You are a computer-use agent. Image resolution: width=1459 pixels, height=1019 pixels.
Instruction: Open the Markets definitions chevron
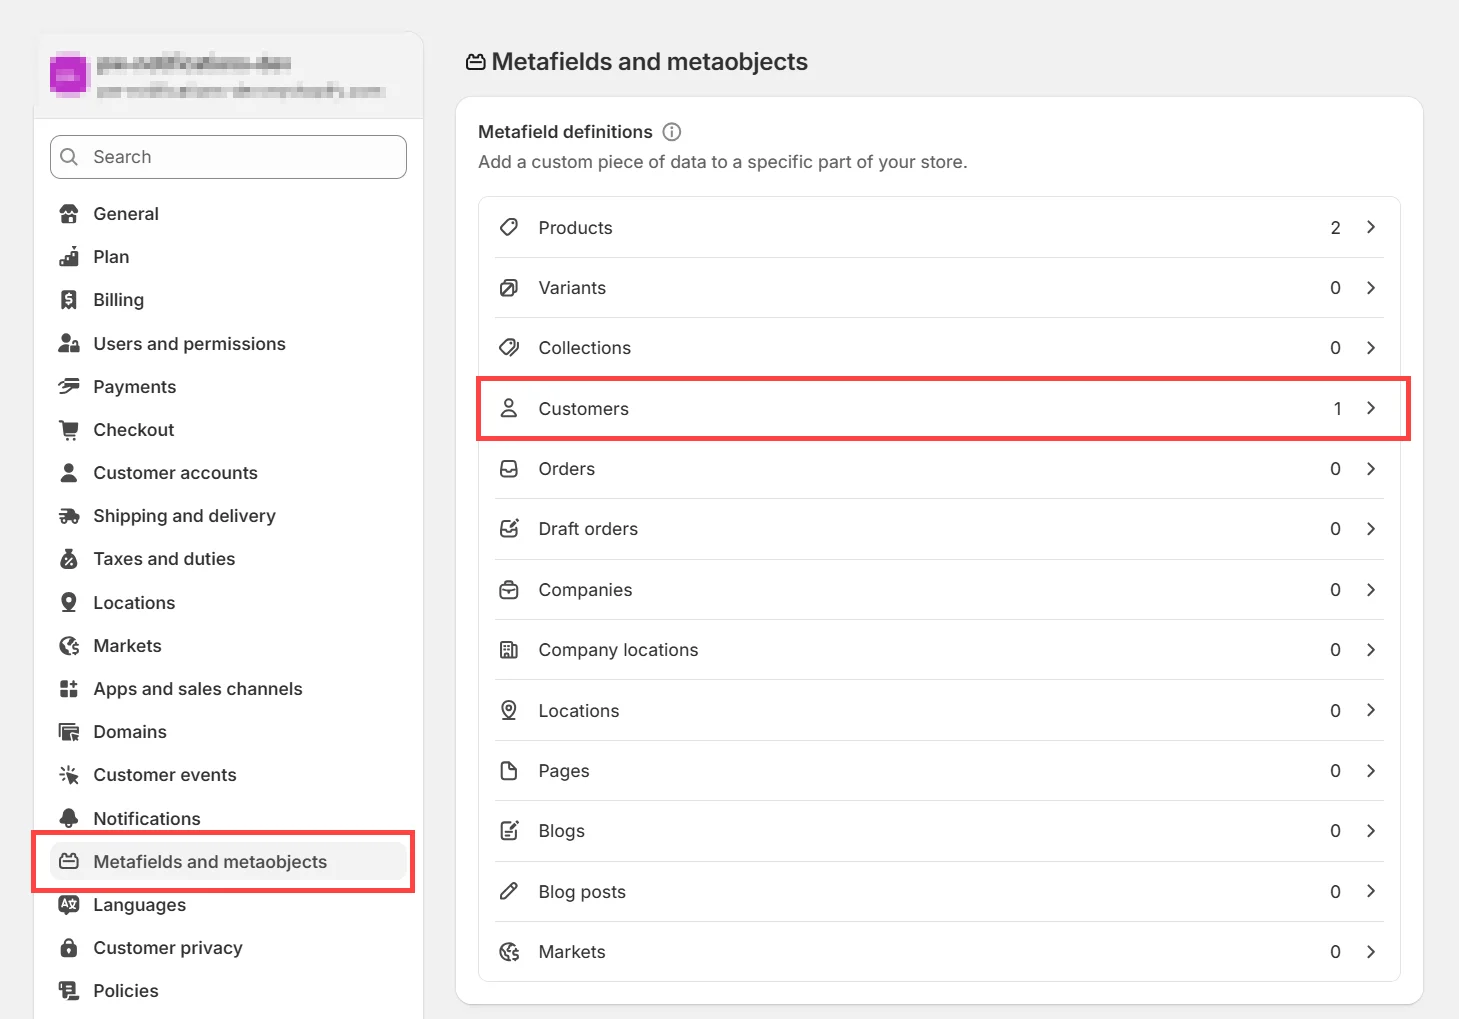tap(1371, 952)
